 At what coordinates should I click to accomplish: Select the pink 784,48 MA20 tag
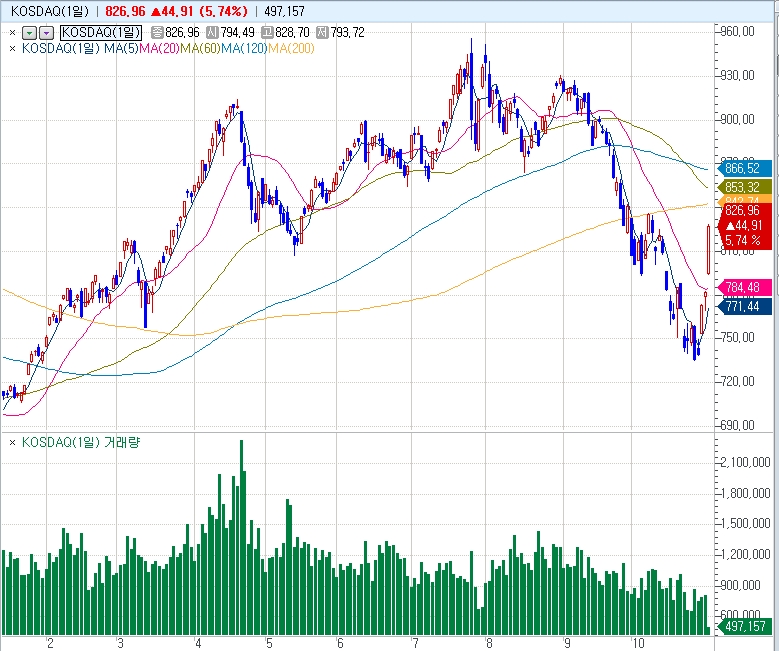tap(745, 287)
